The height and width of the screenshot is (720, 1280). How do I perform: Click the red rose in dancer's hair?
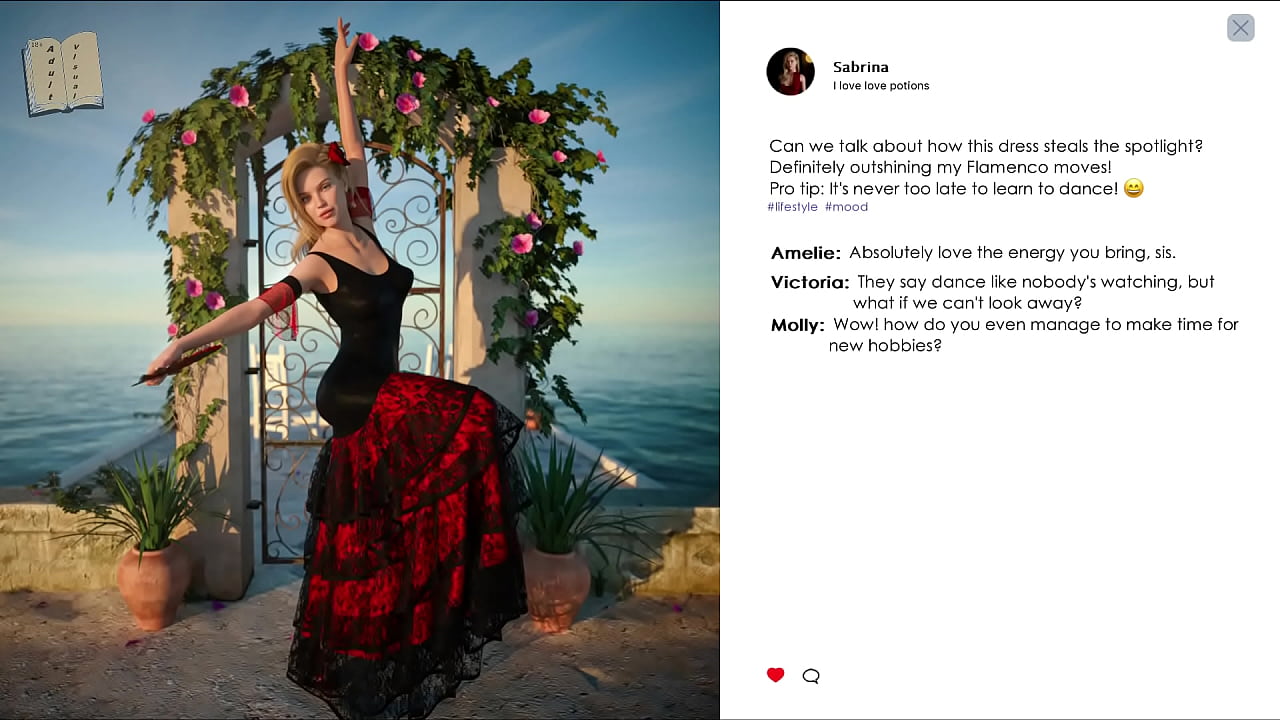click(x=337, y=153)
